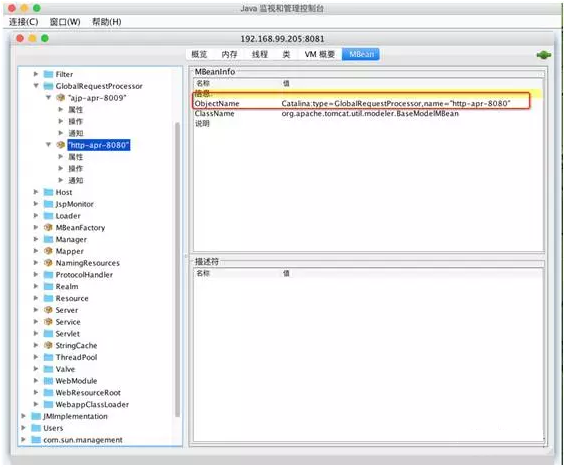Image resolution: width=564 pixels, height=470 pixels.
Task: Select the ajp-apr-8009 bean icon
Action: (60, 97)
